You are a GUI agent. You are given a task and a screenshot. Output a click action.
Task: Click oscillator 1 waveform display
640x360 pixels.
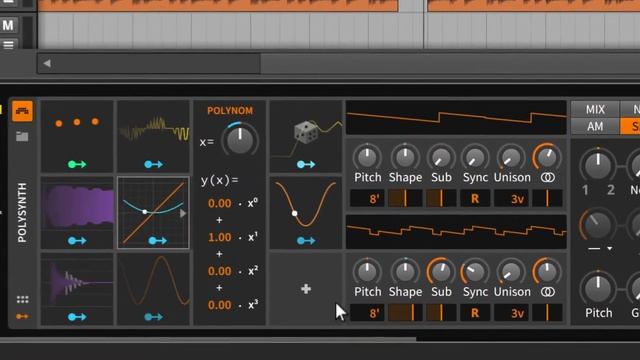point(456,118)
